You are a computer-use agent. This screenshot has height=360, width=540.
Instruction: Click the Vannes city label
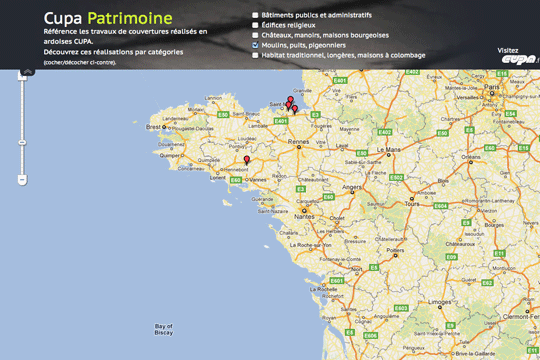(258, 179)
